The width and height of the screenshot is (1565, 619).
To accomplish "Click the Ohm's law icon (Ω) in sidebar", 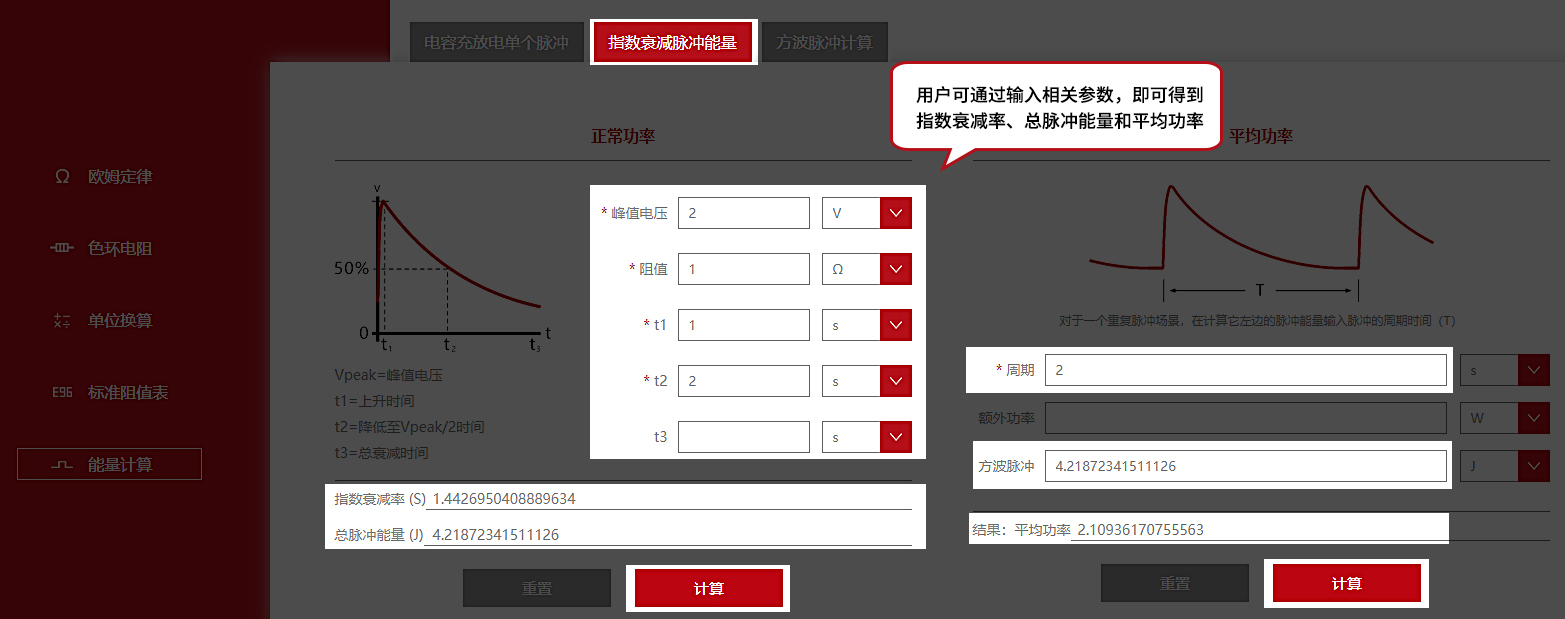I will [x=62, y=177].
